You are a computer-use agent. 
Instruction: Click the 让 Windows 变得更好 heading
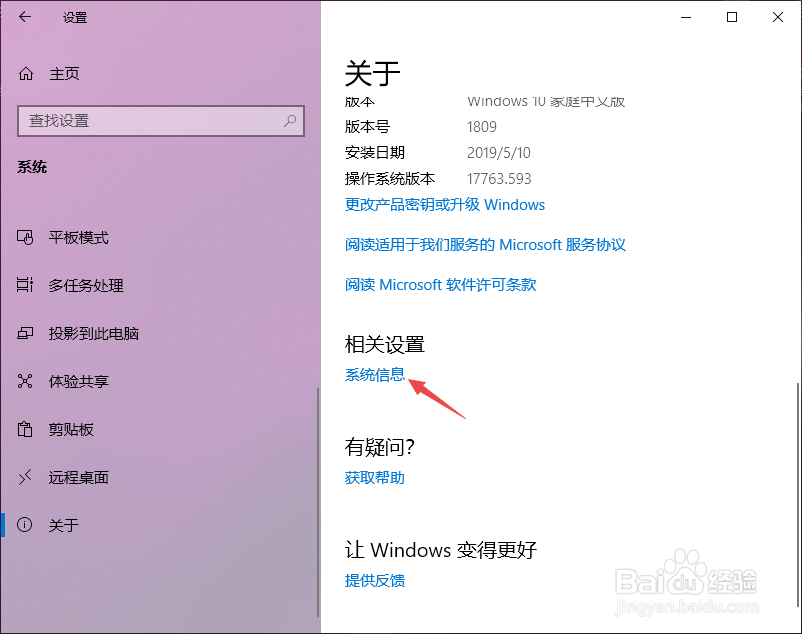tap(441, 550)
